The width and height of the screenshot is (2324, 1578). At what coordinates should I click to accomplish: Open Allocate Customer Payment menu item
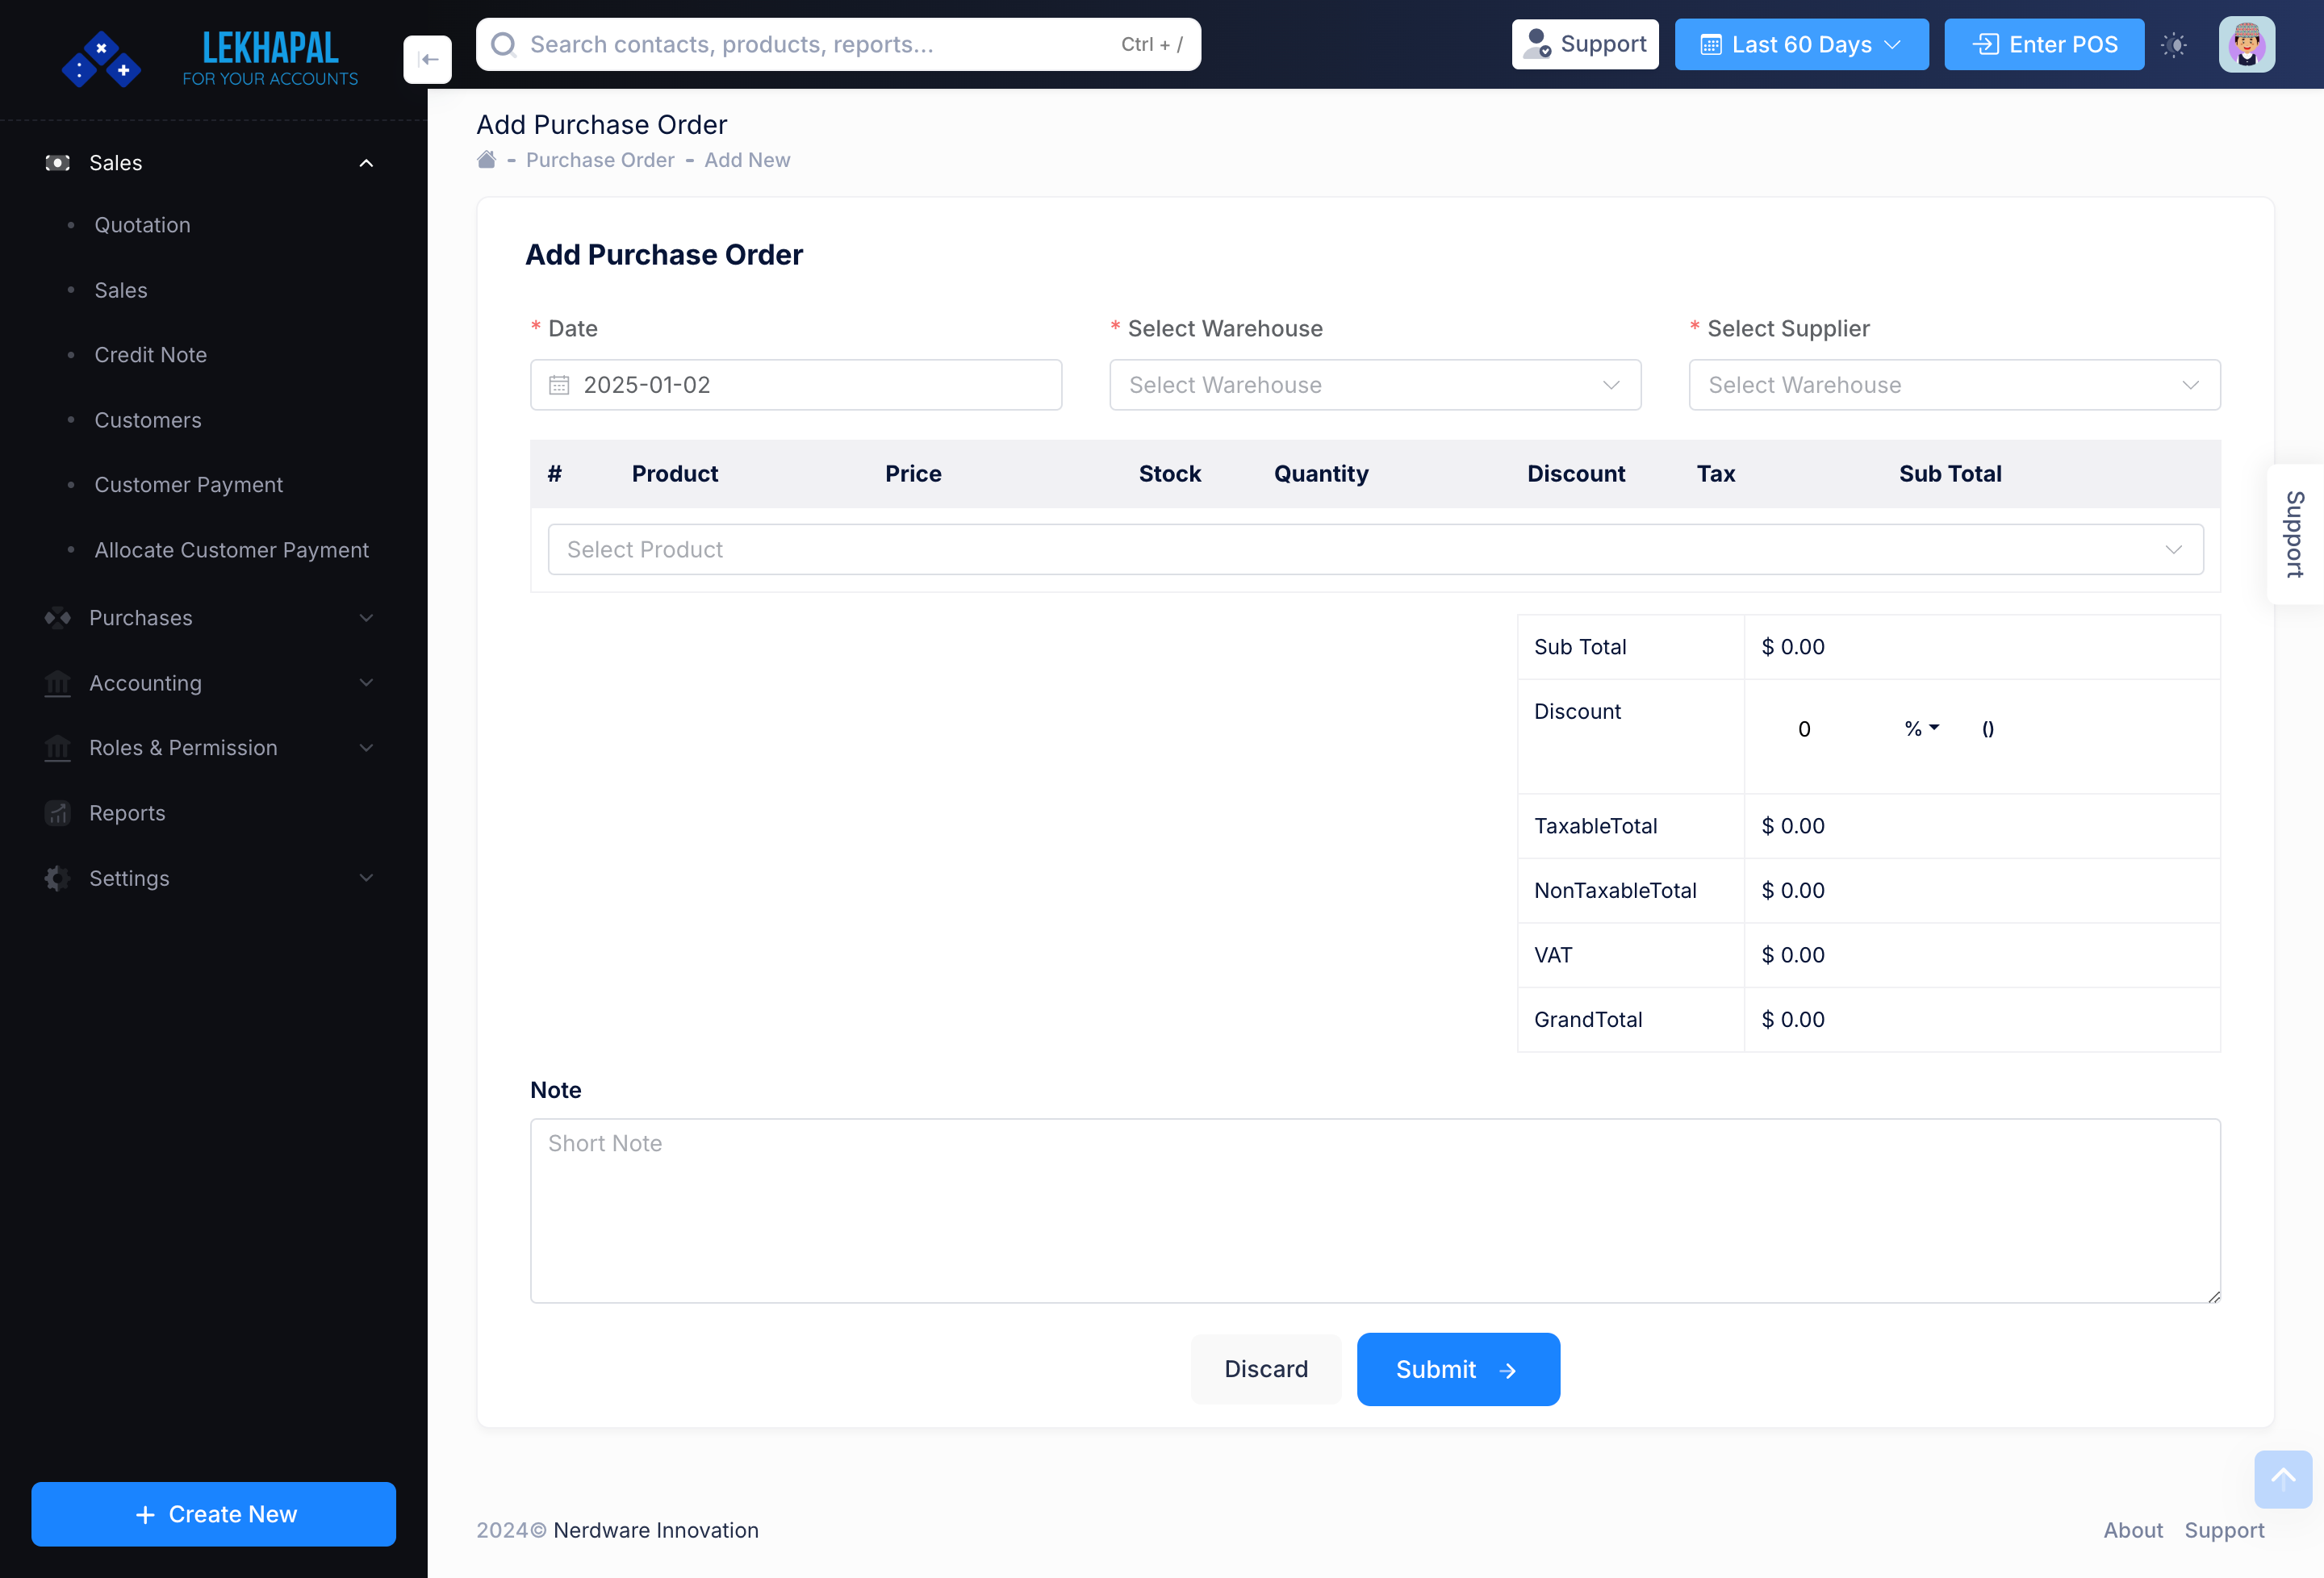click(232, 549)
